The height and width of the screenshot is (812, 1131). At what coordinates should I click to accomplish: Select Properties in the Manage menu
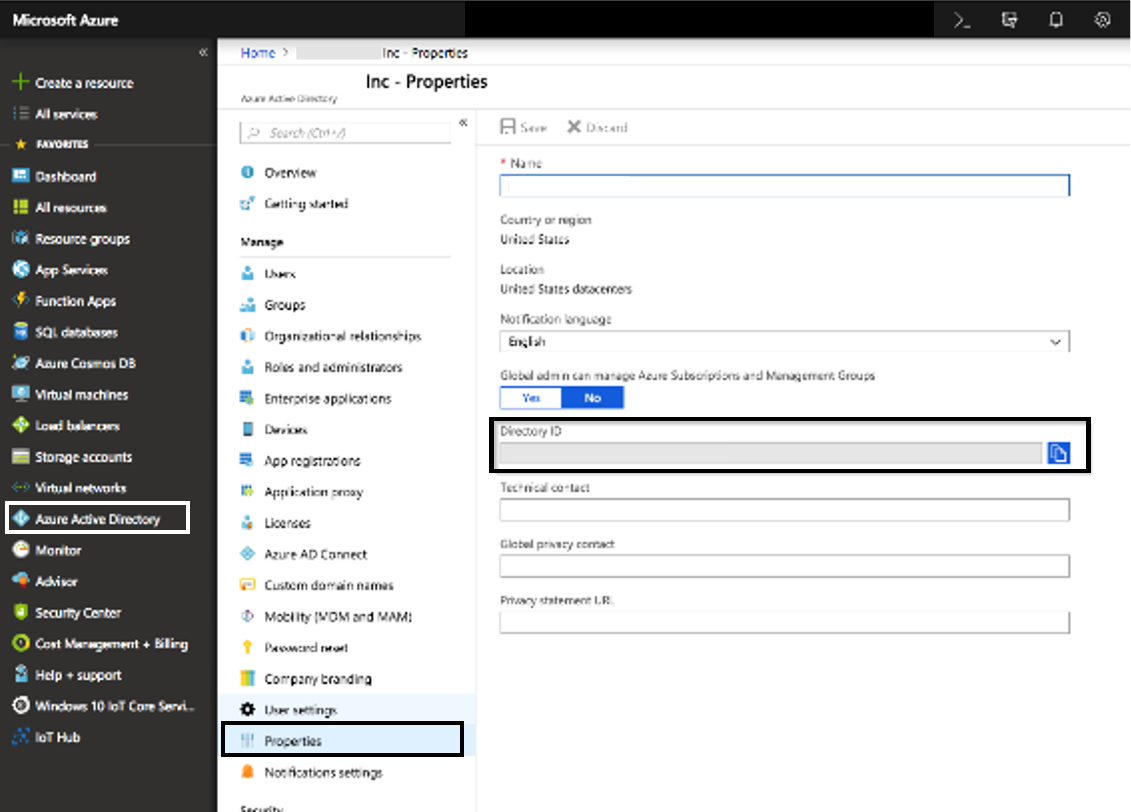coord(293,741)
